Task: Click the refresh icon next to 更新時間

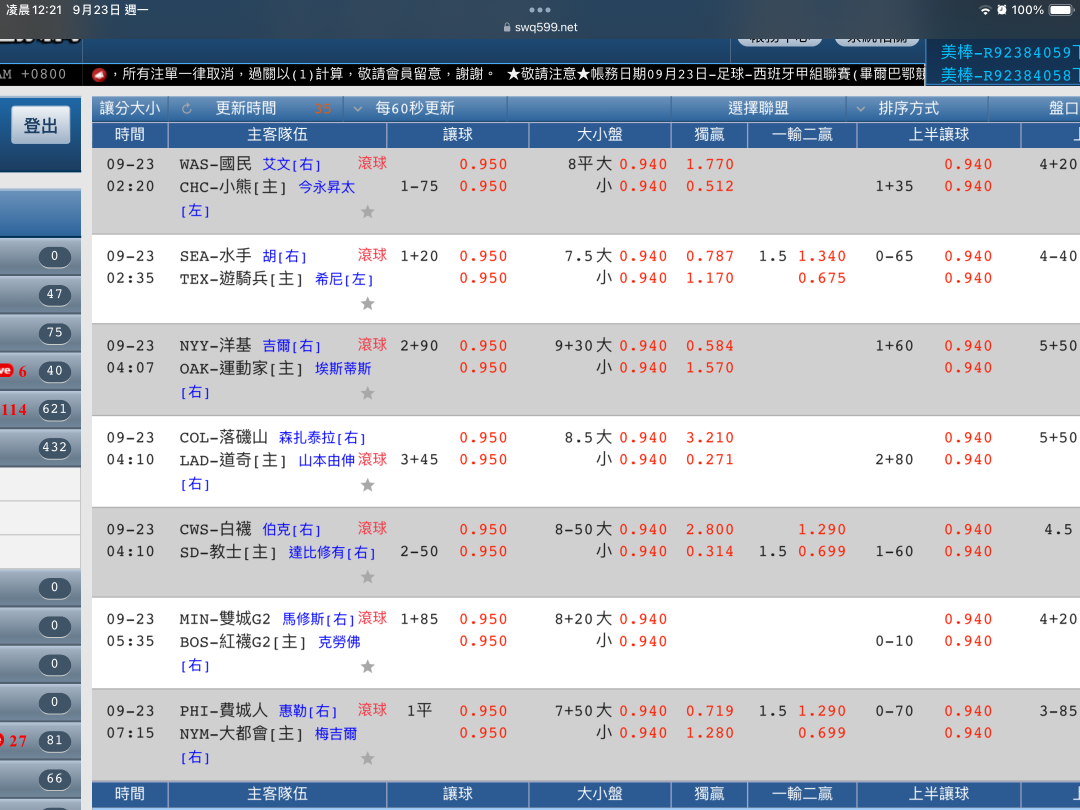Action: click(187, 109)
